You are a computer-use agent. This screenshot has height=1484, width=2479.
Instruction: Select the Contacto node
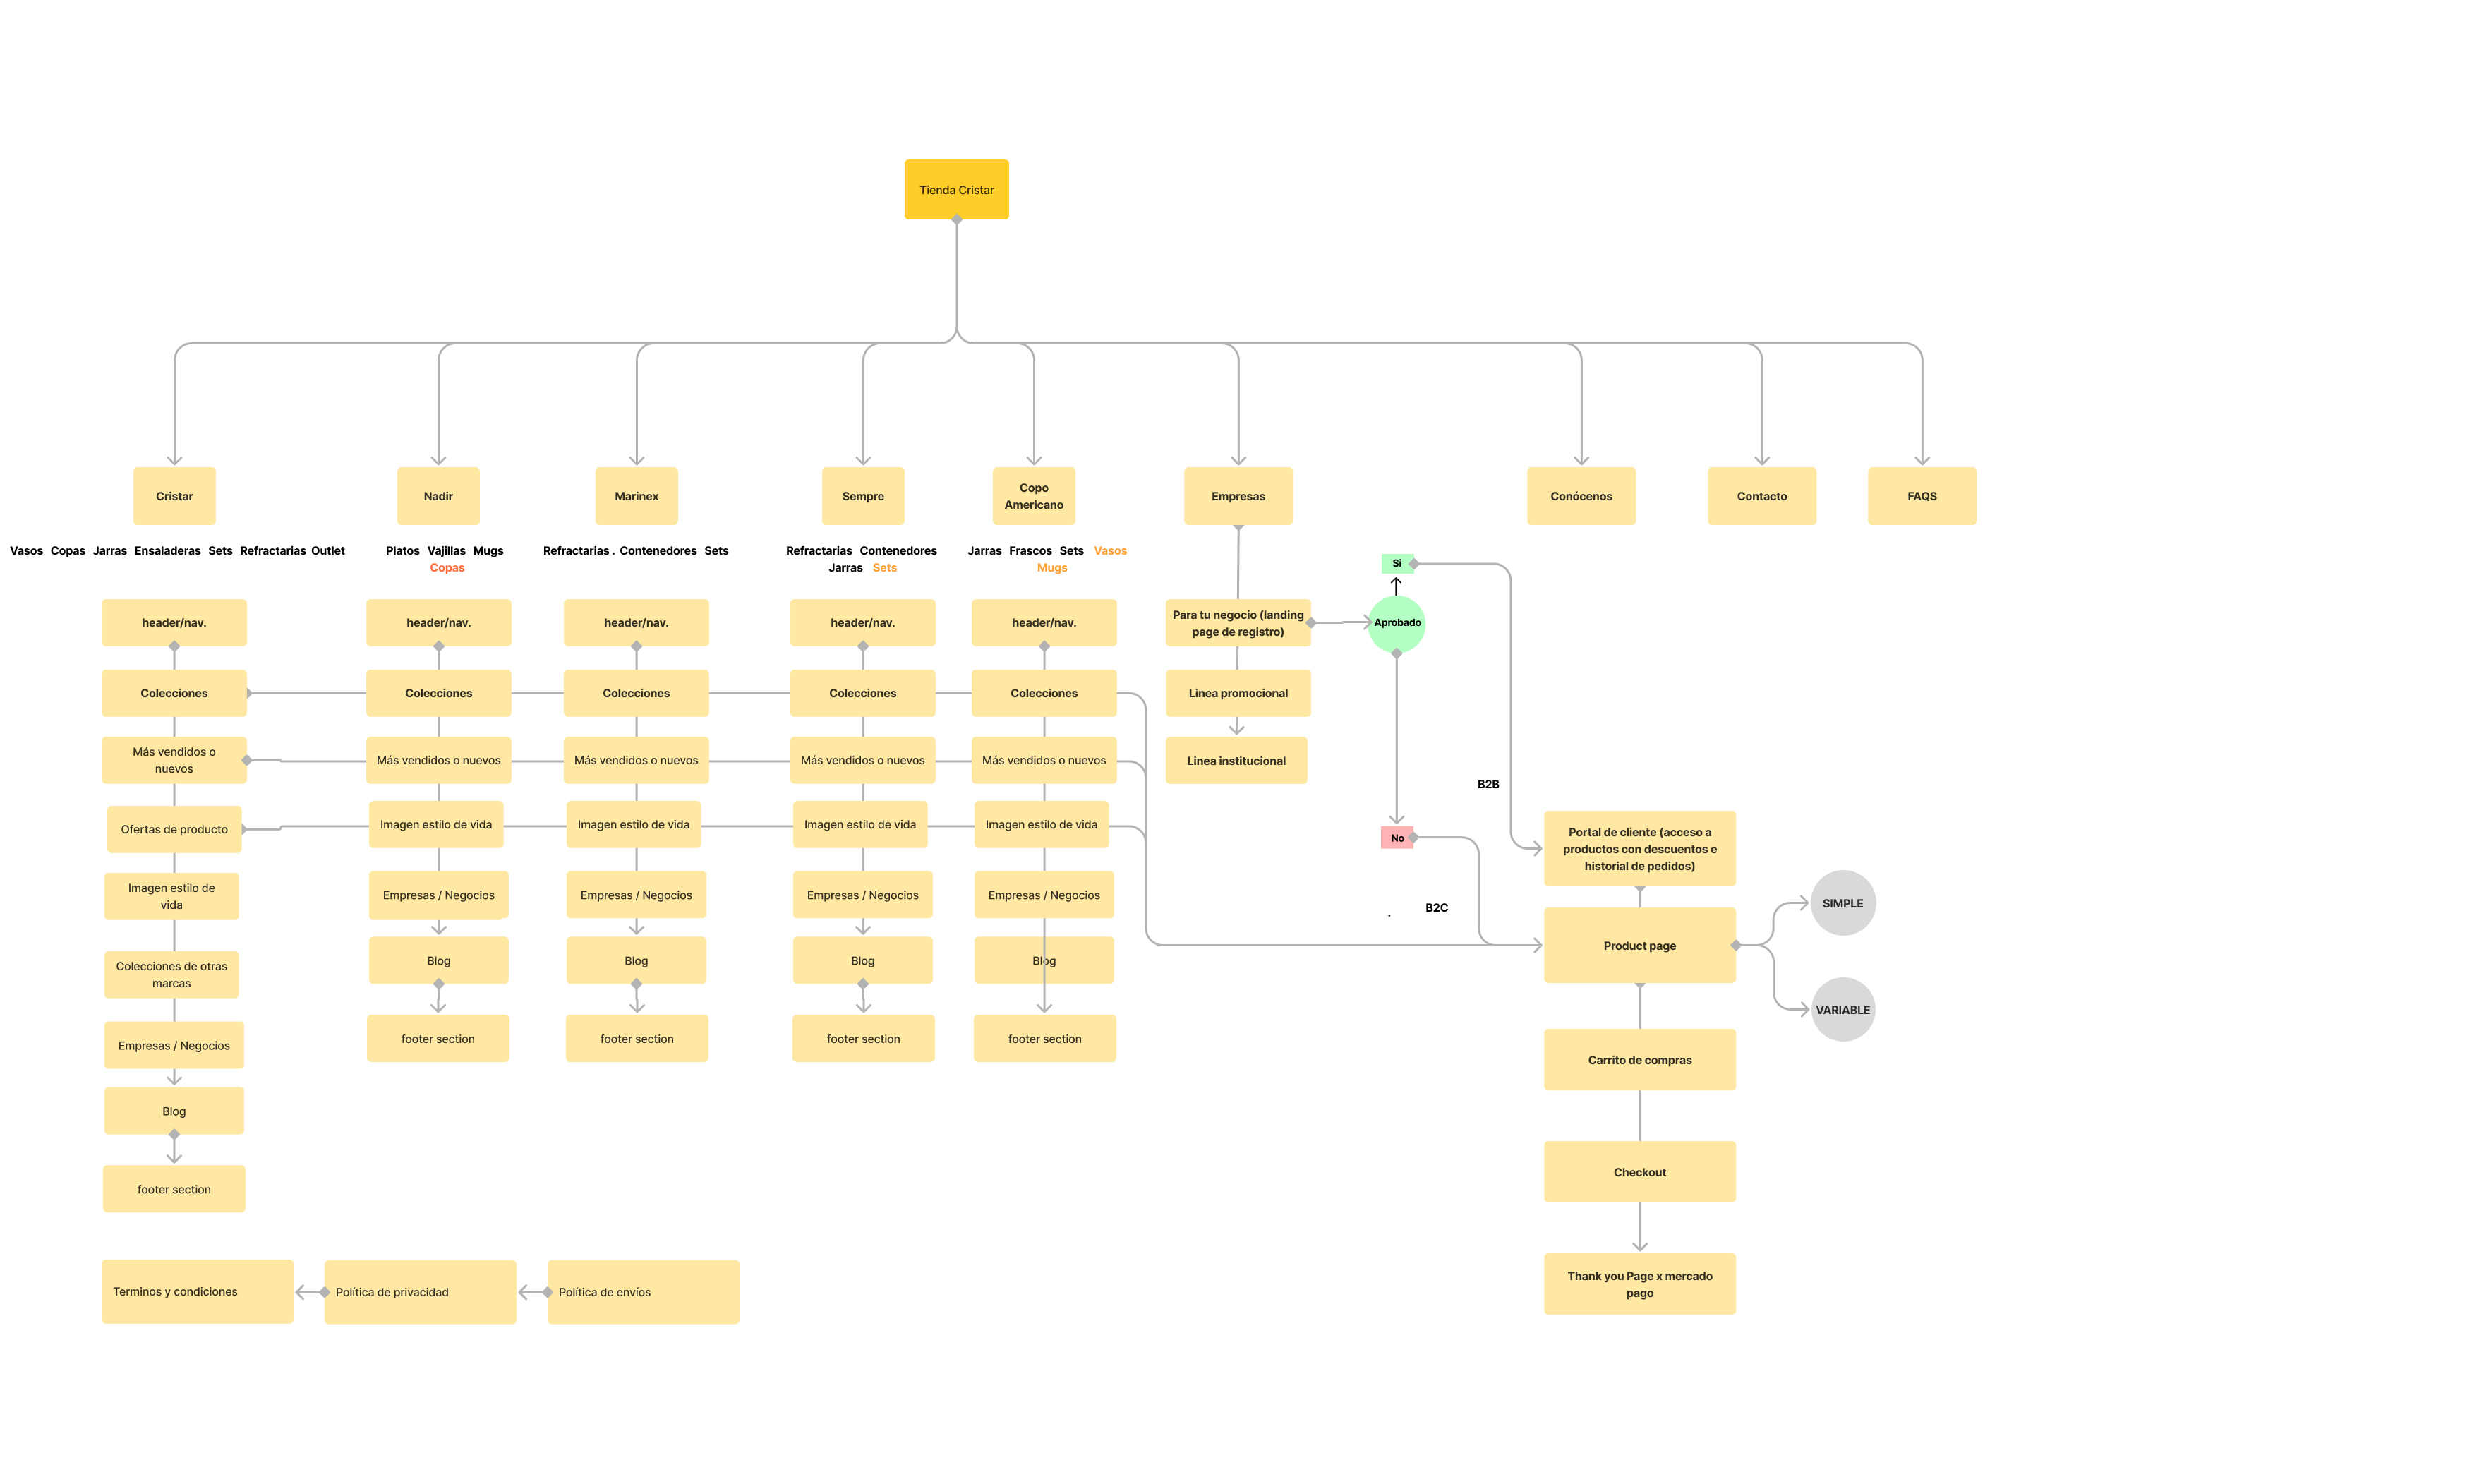tap(1761, 496)
